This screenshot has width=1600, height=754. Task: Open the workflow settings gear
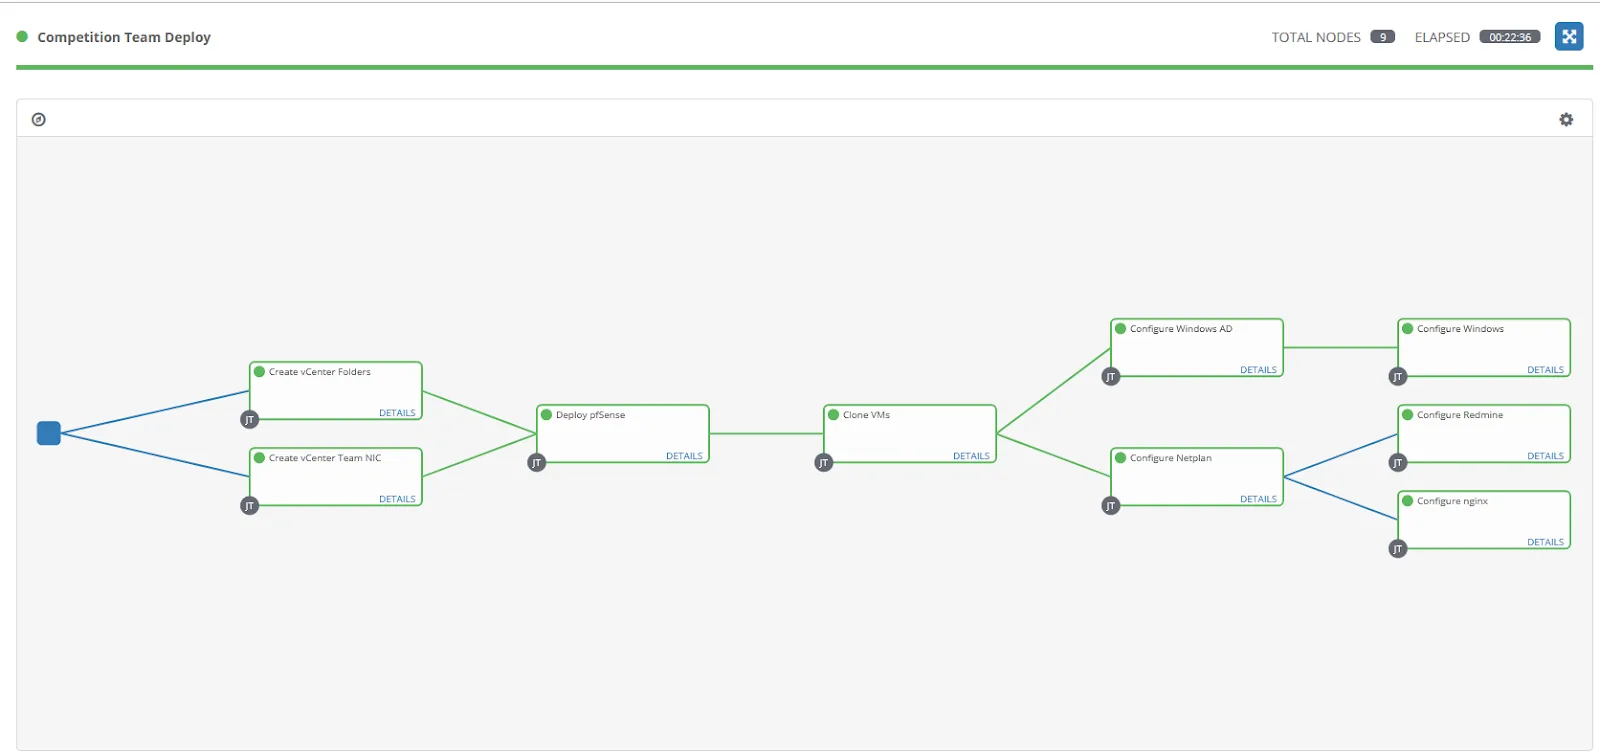tap(1566, 118)
